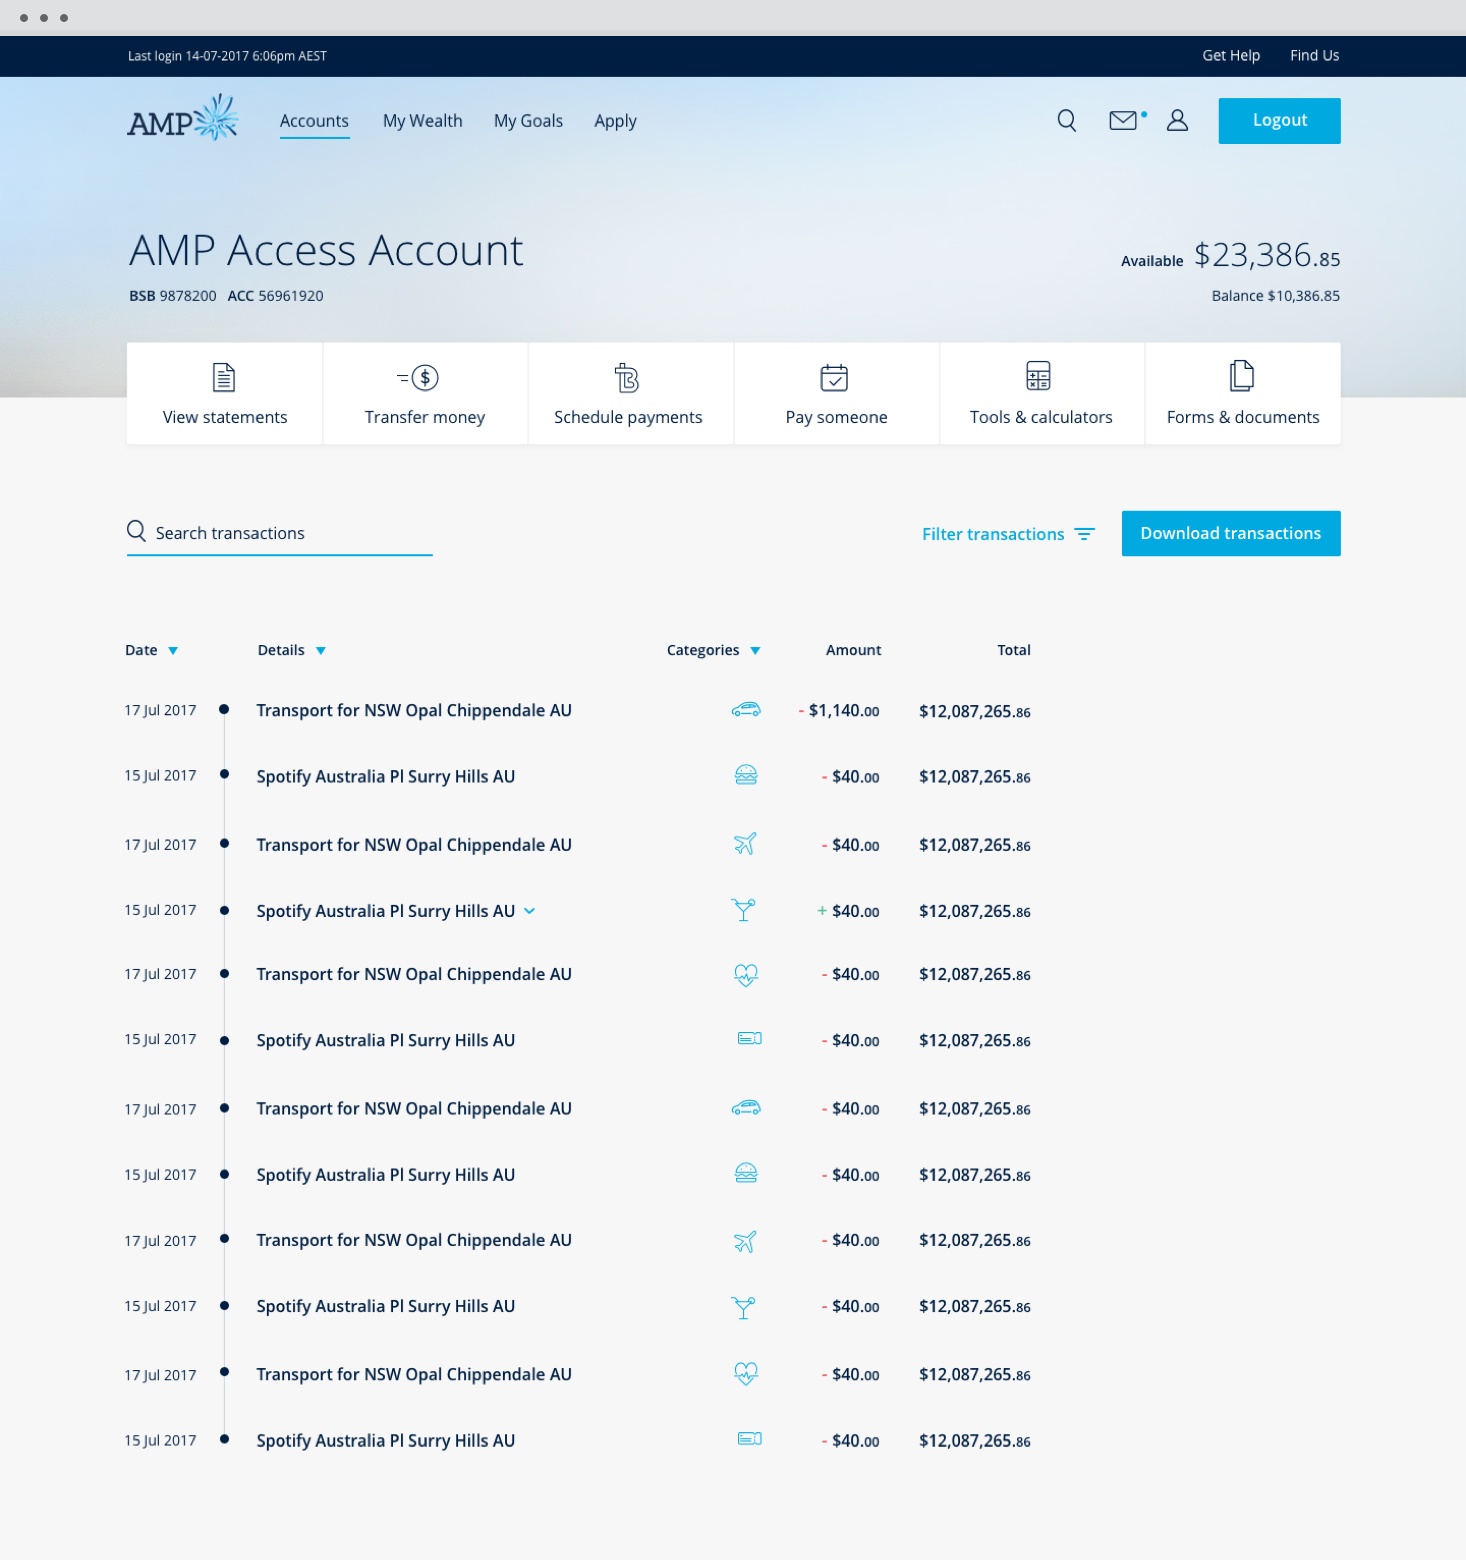Focus the Search transactions field
Screen dimensions: 1466x1560
point(280,534)
